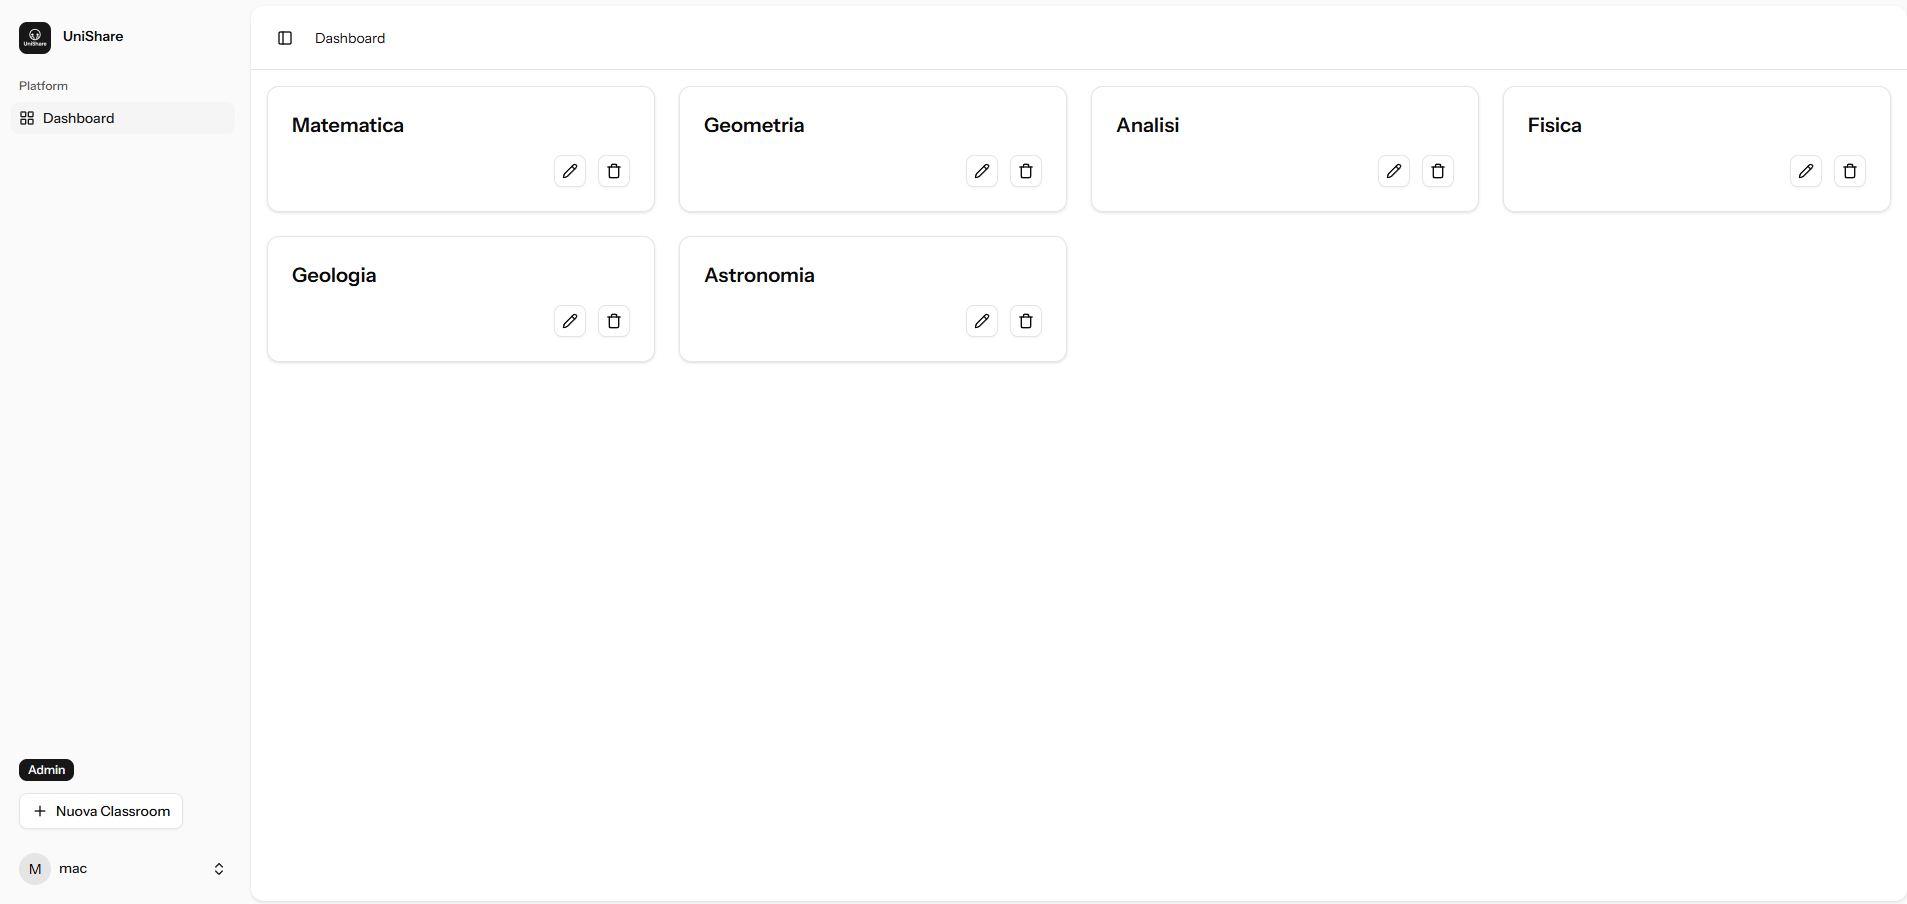Edit the Analisi classroom

(1394, 171)
